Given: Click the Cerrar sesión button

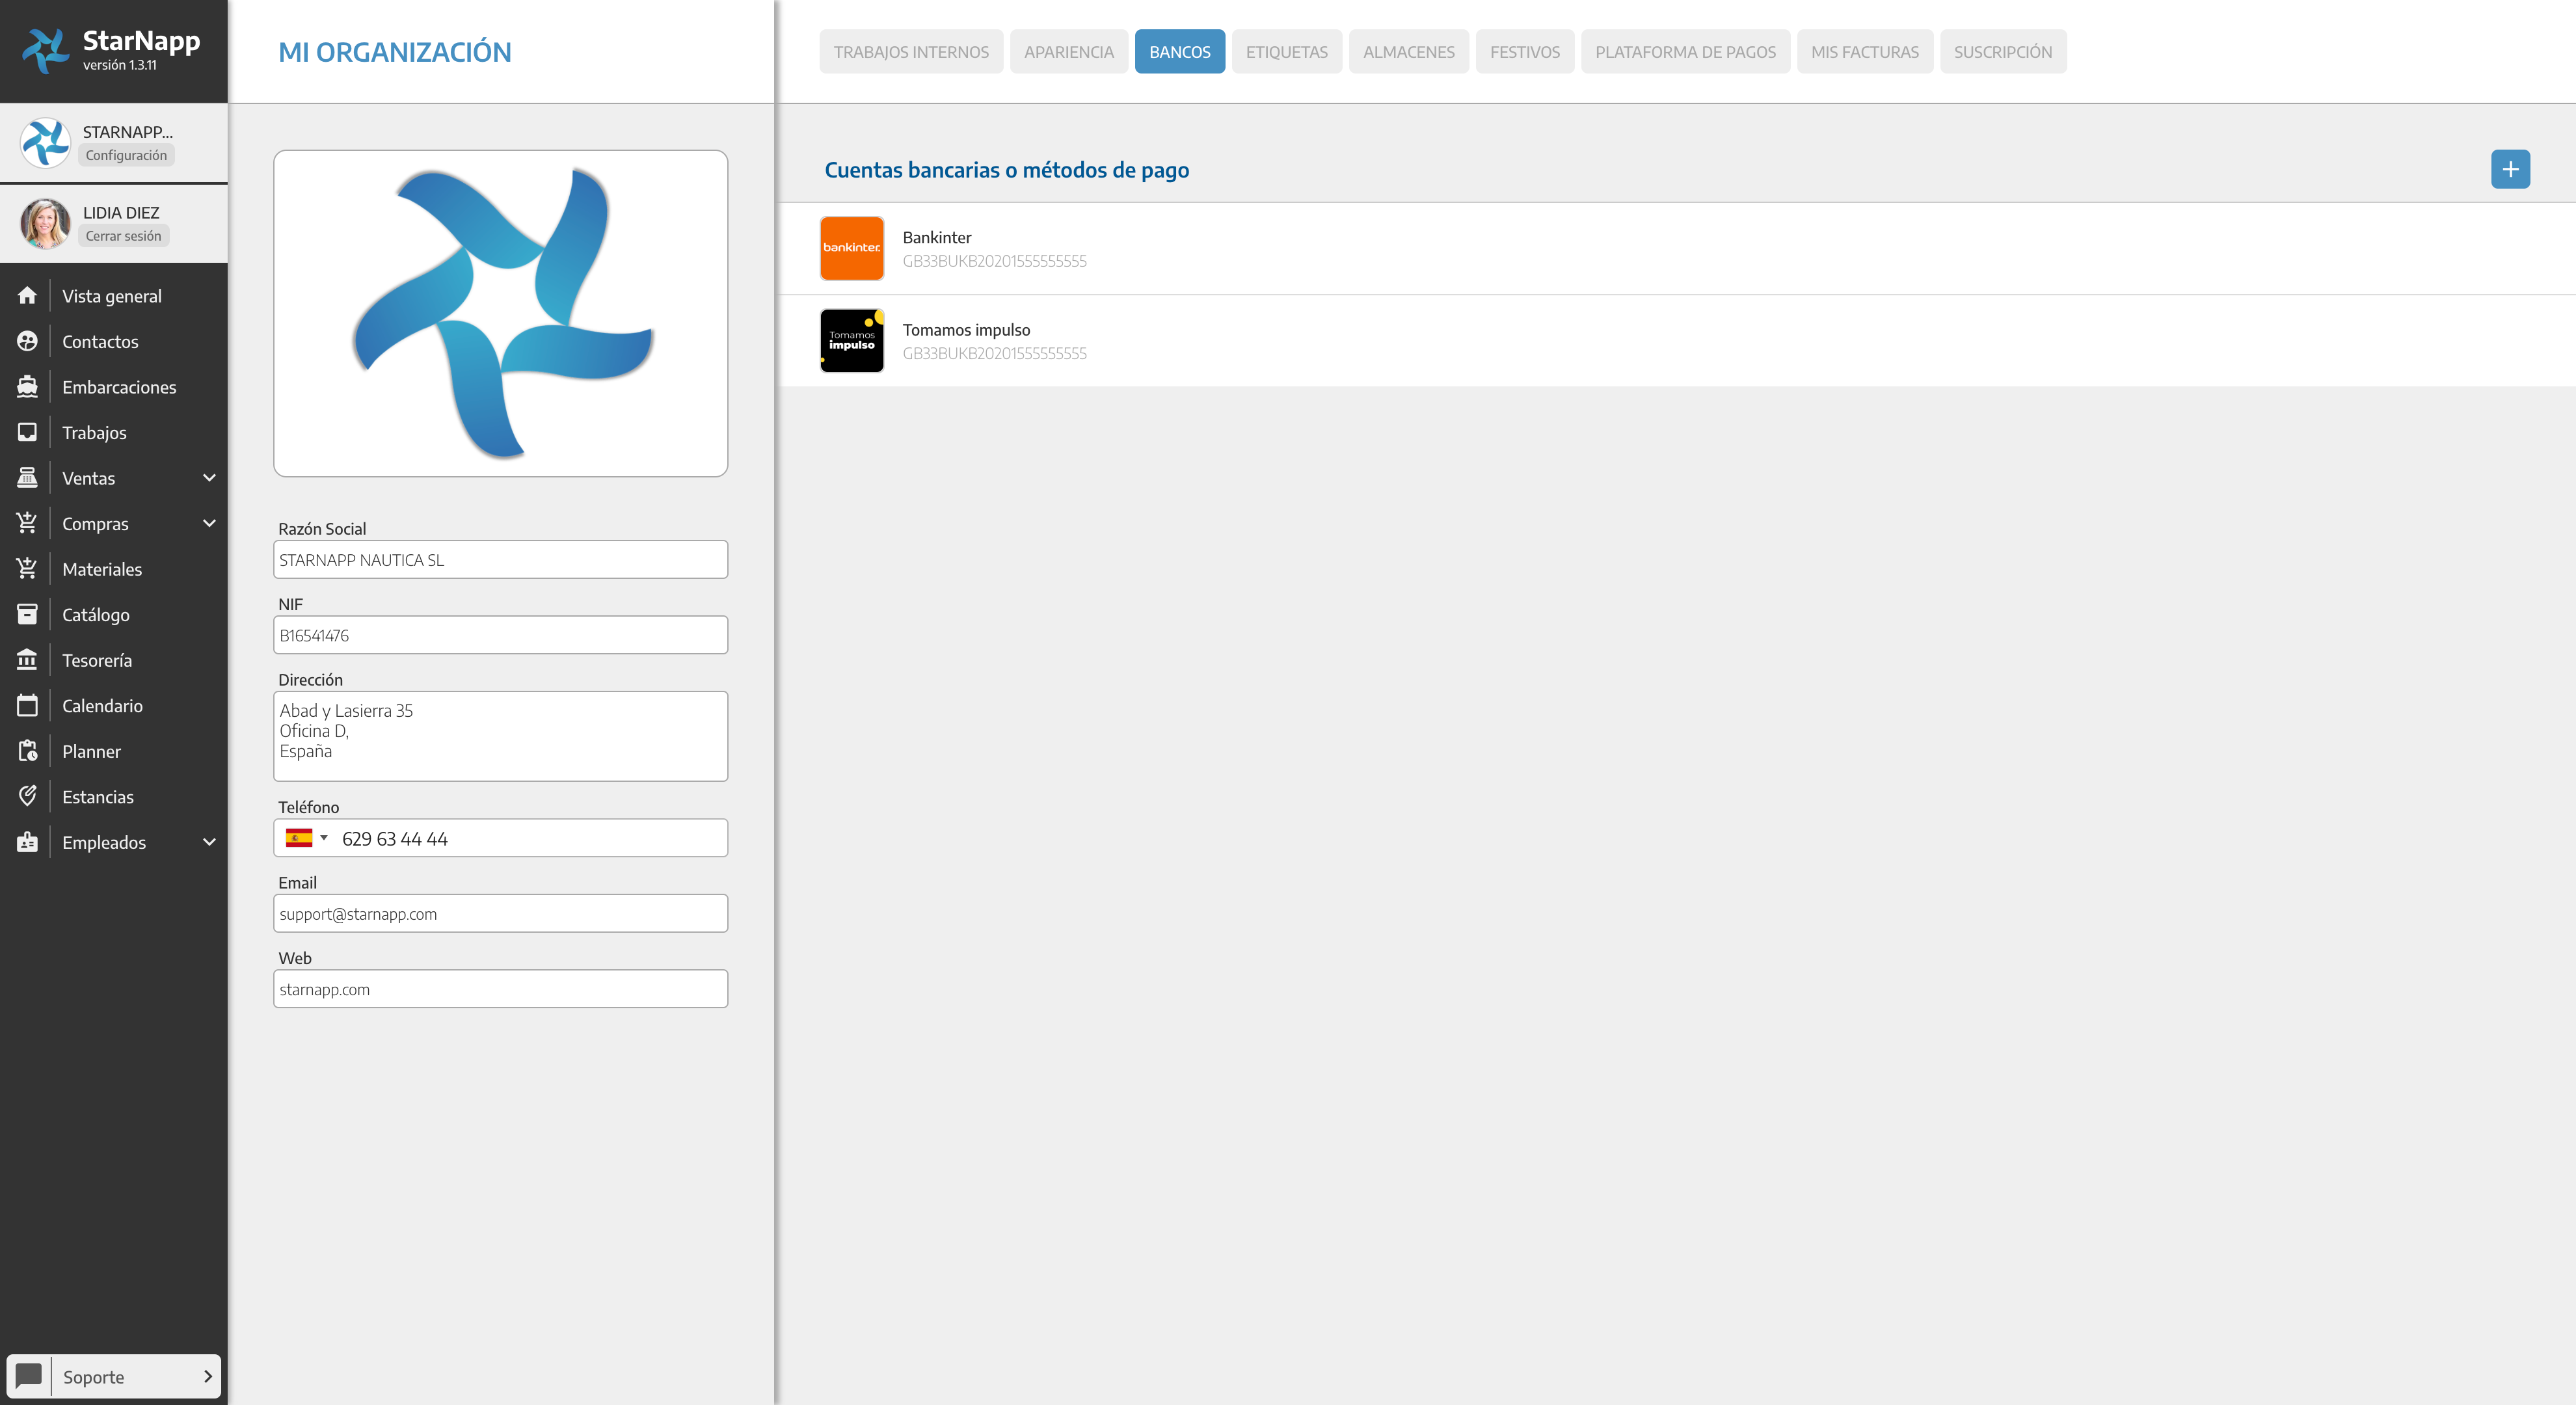Looking at the screenshot, I should (x=123, y=236).
